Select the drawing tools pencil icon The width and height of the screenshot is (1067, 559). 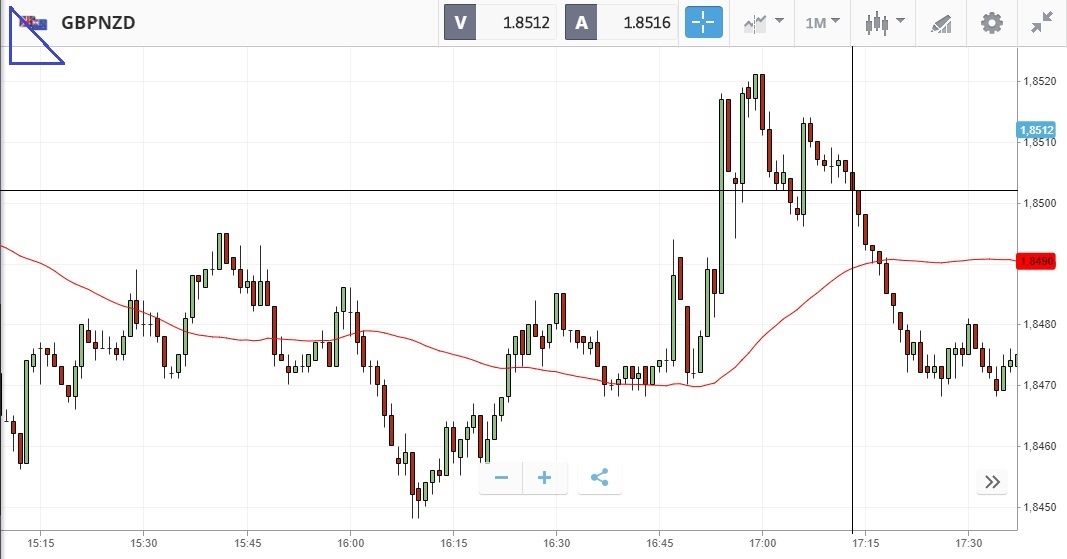pos(941,22)
